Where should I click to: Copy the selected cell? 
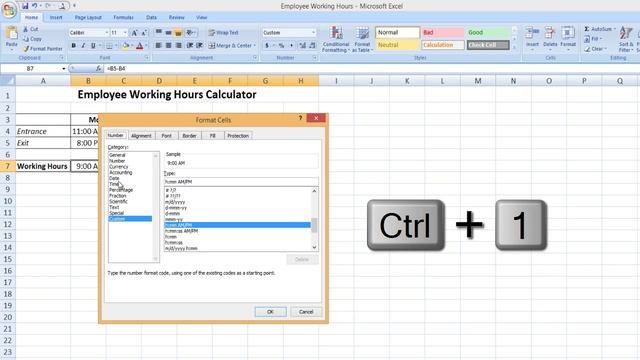(x=32, y=39)
